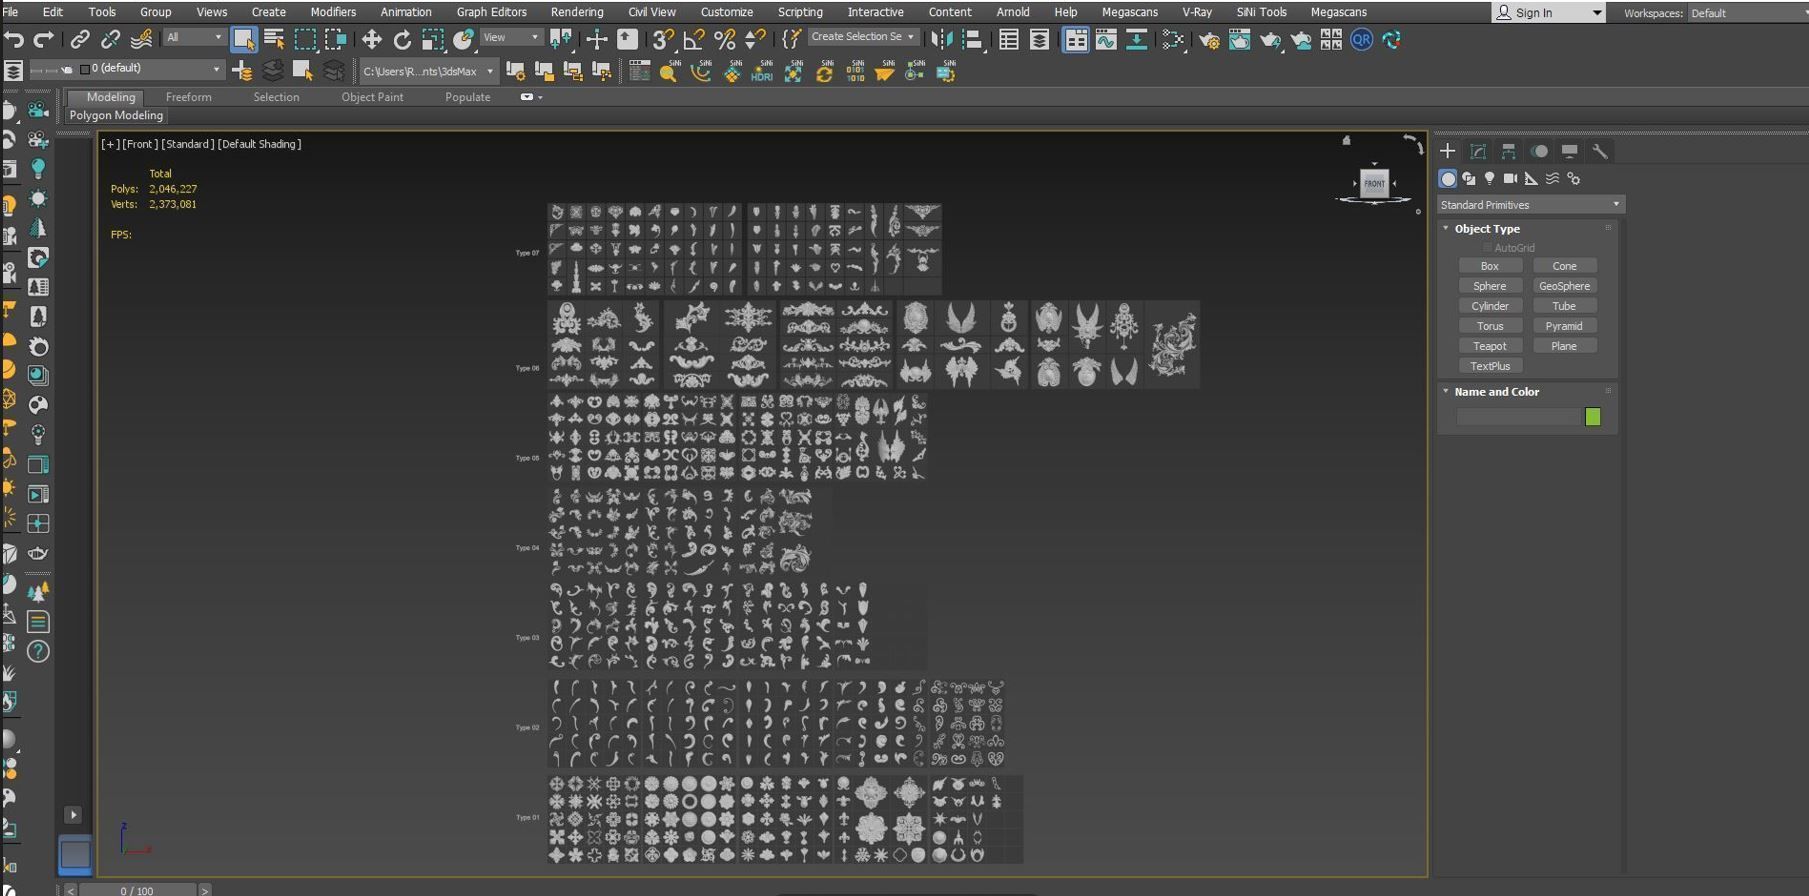Toggle Spinner Snap
1809x896 pixels.
756,39
